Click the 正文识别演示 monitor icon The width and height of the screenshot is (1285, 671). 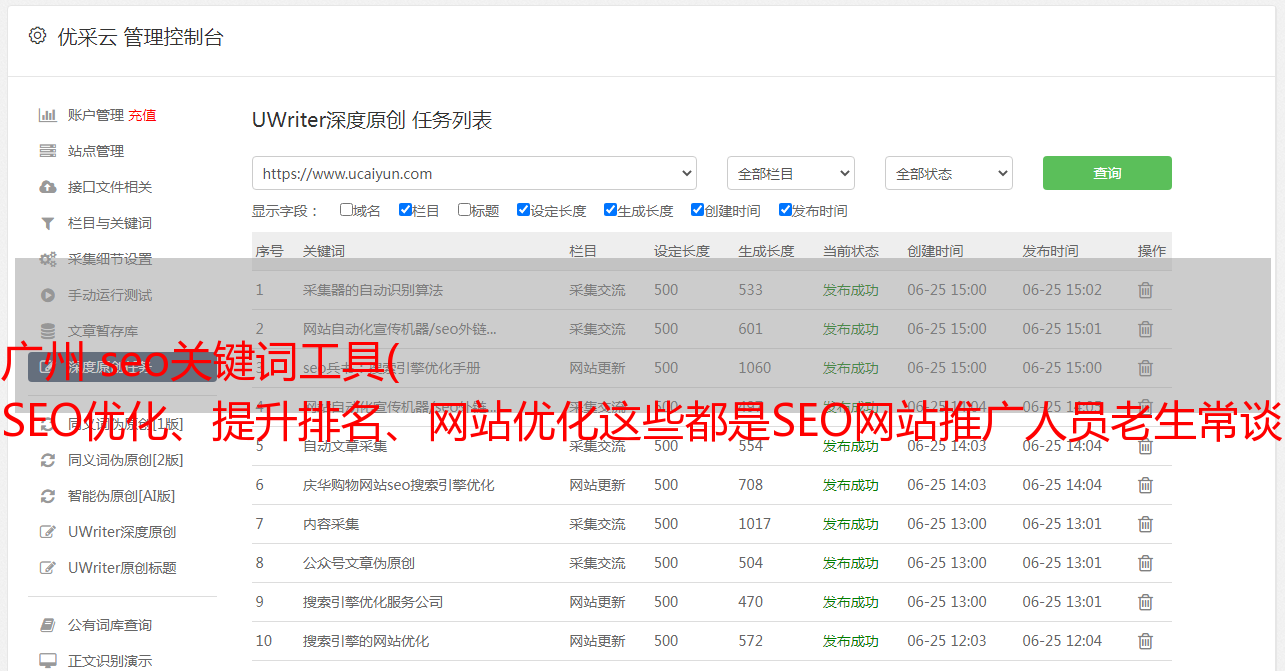47,661
